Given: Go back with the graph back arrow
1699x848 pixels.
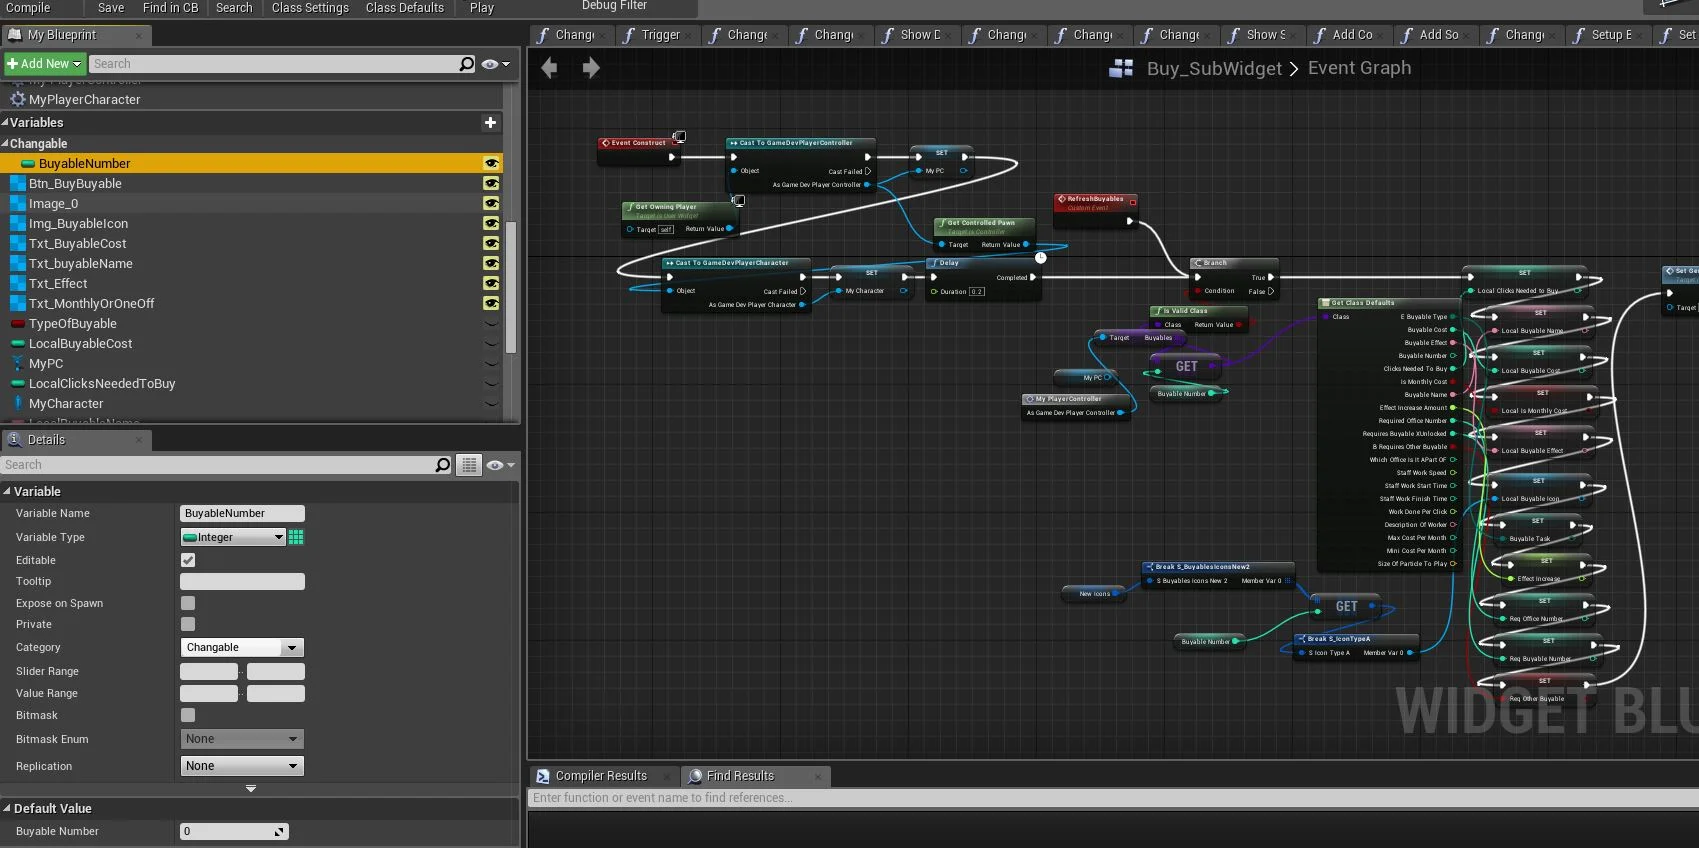Looking at the screenshot, I should coord(549,68).
